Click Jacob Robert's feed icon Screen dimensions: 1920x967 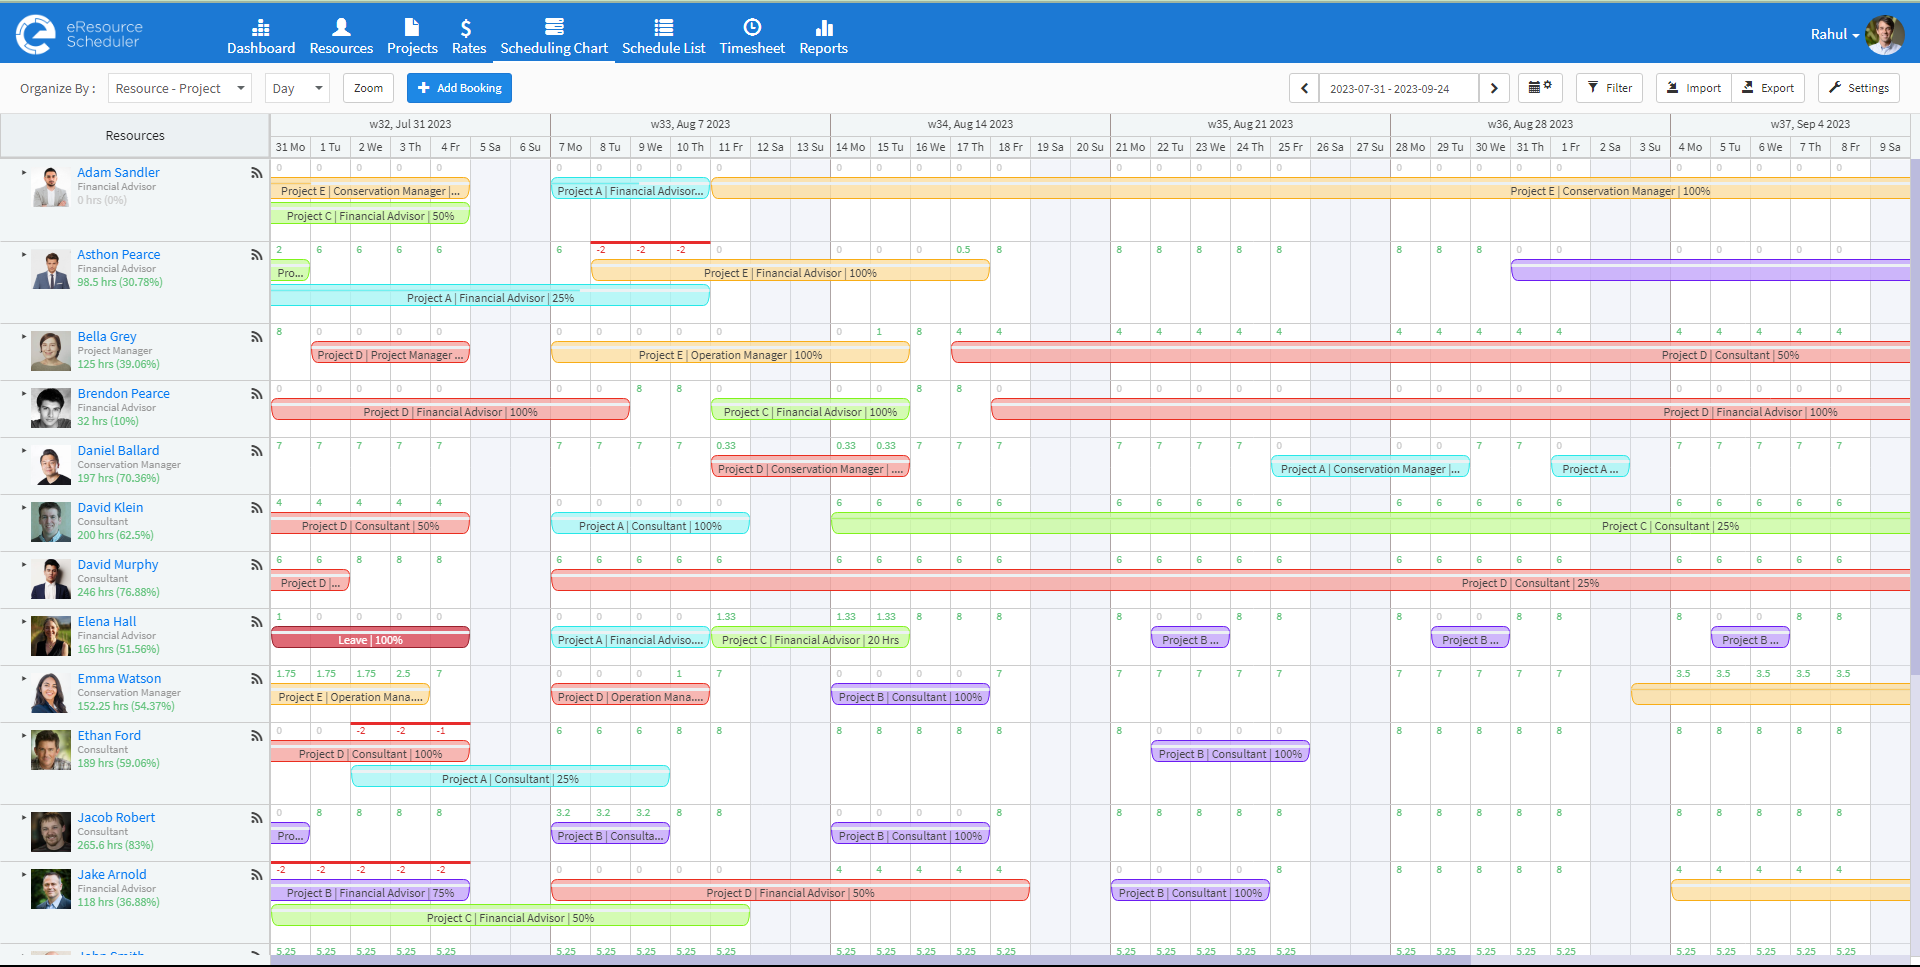coord(256,818)
